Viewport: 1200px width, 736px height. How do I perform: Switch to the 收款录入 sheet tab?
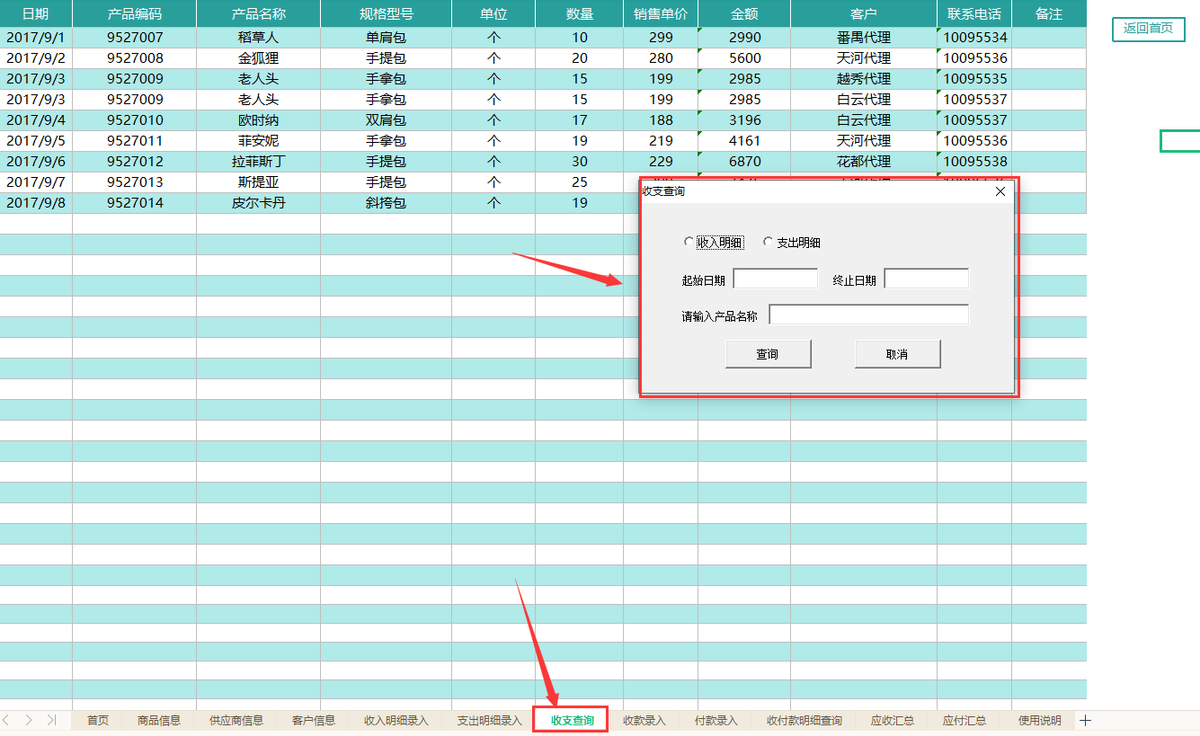pos(646,719)
